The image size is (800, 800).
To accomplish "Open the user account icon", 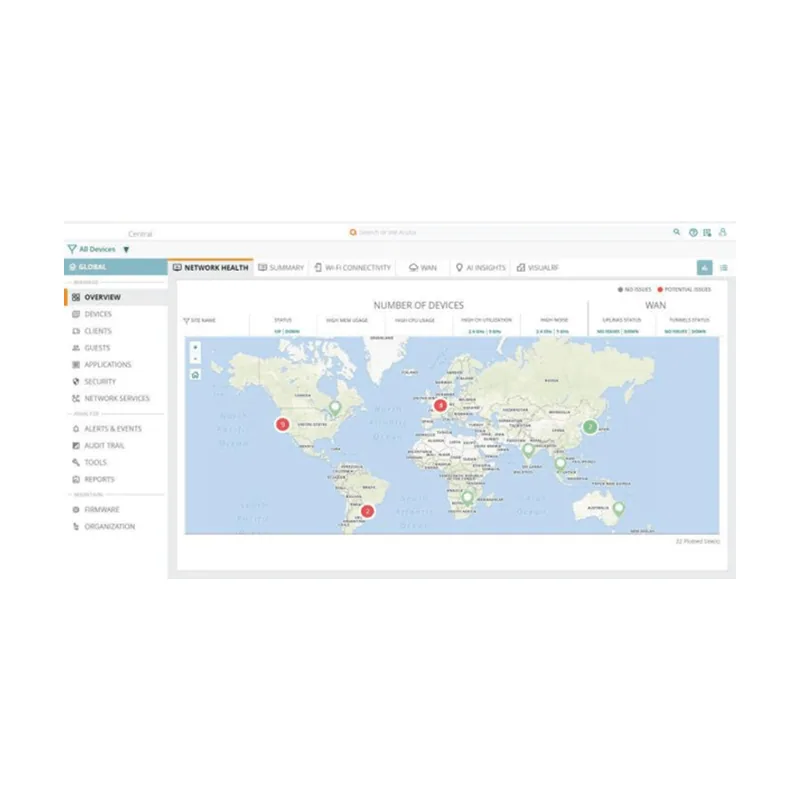I will (722, 232).
